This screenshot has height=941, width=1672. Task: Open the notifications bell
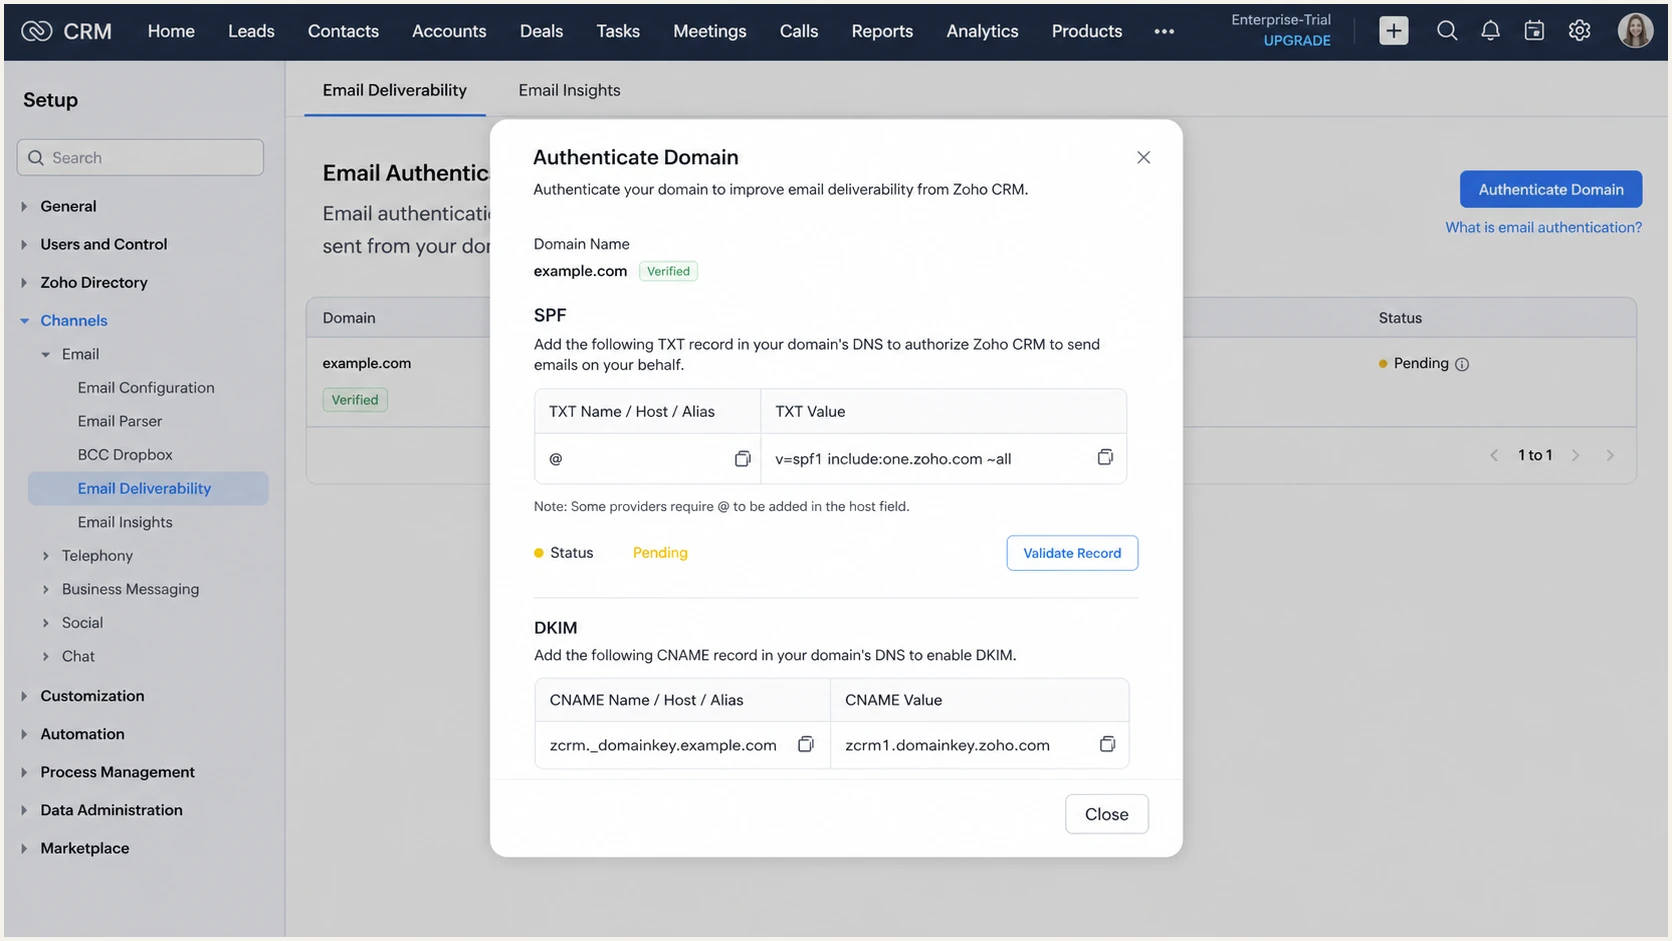pos(1490,31)
